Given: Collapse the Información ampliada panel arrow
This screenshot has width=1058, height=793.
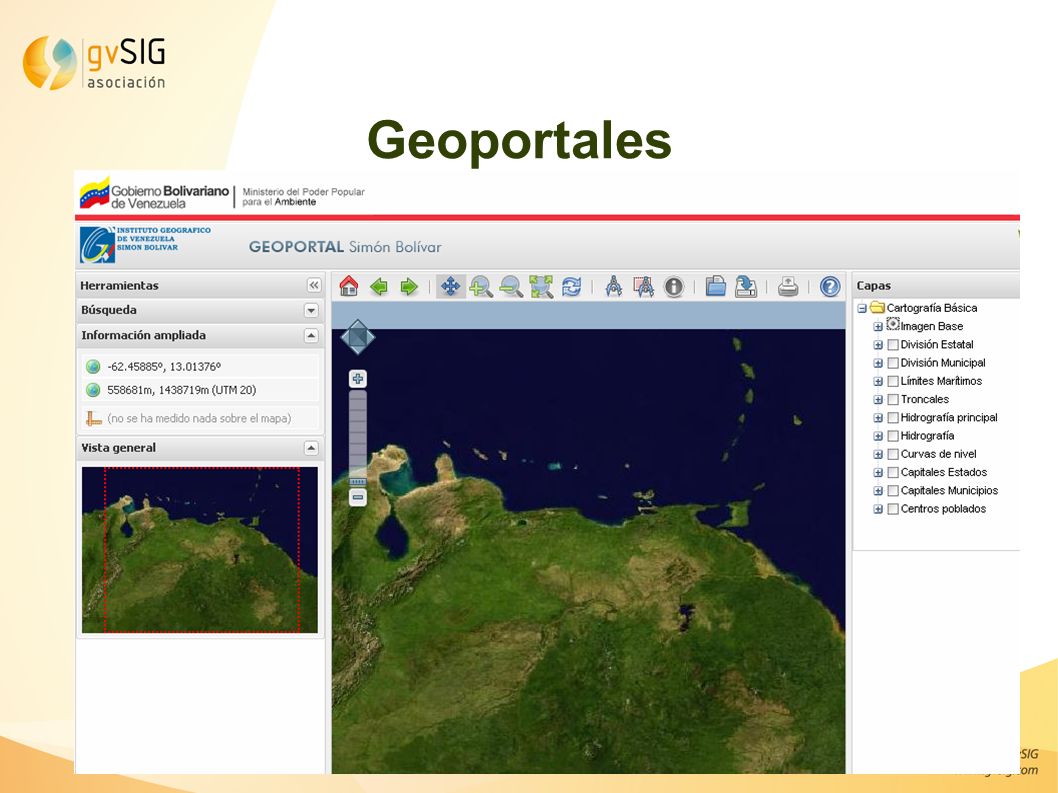Looking at the screenshot, I should click(x=311, y=335).
